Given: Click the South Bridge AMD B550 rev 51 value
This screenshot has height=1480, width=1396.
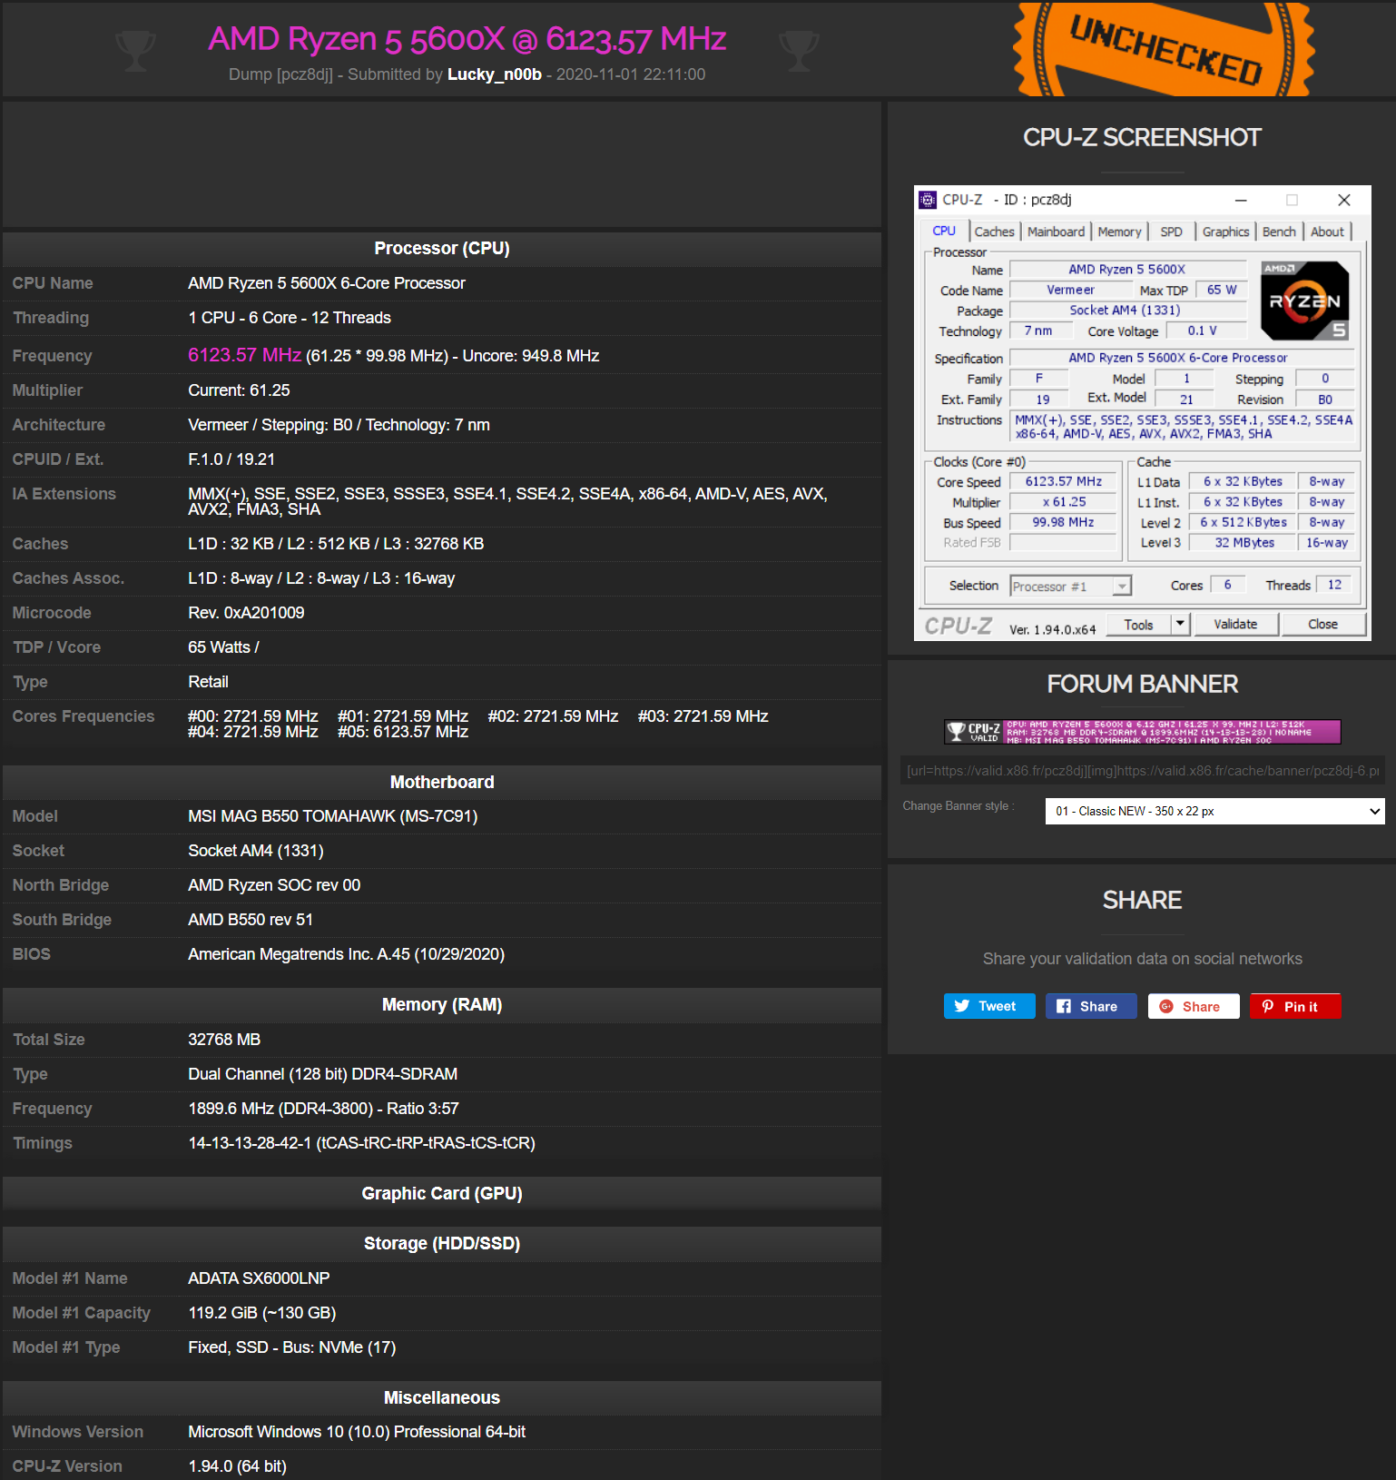Looking at the screenshot, I should pyautogui.click(x=251, y=920).
